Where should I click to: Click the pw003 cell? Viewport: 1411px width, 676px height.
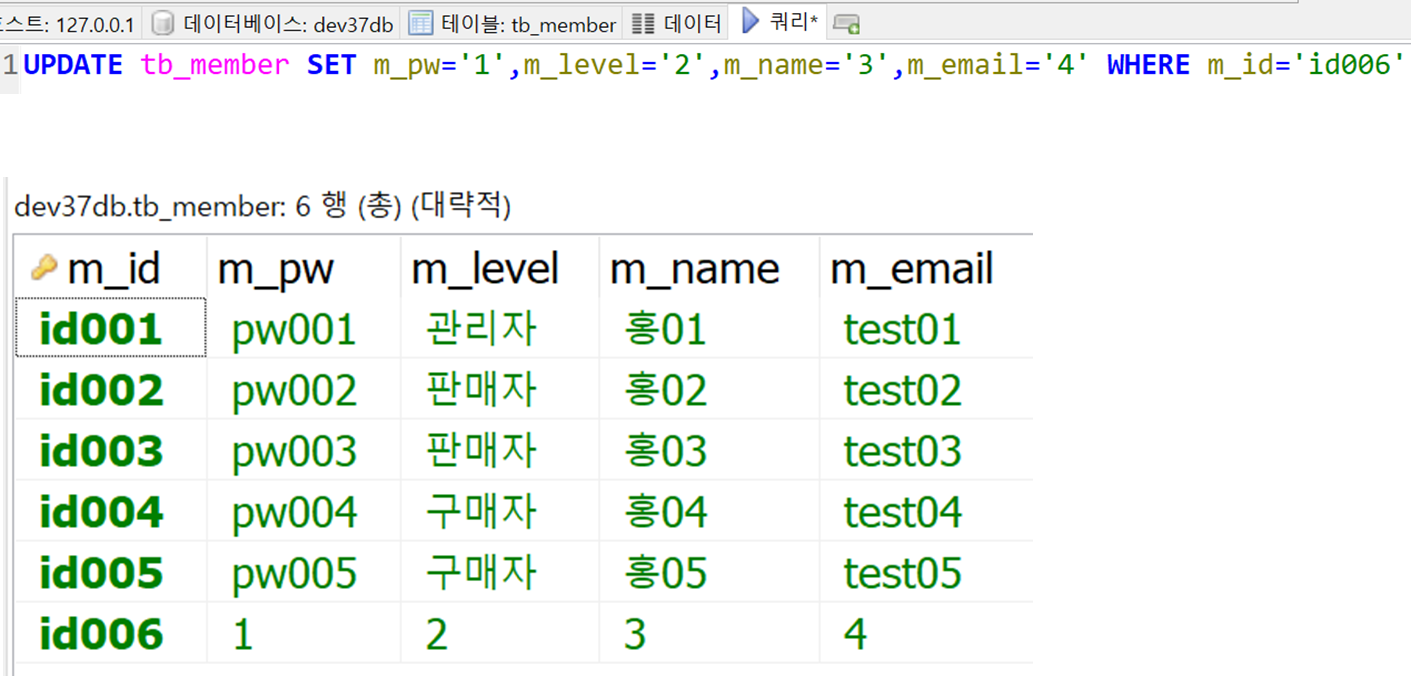click(303, 450)
